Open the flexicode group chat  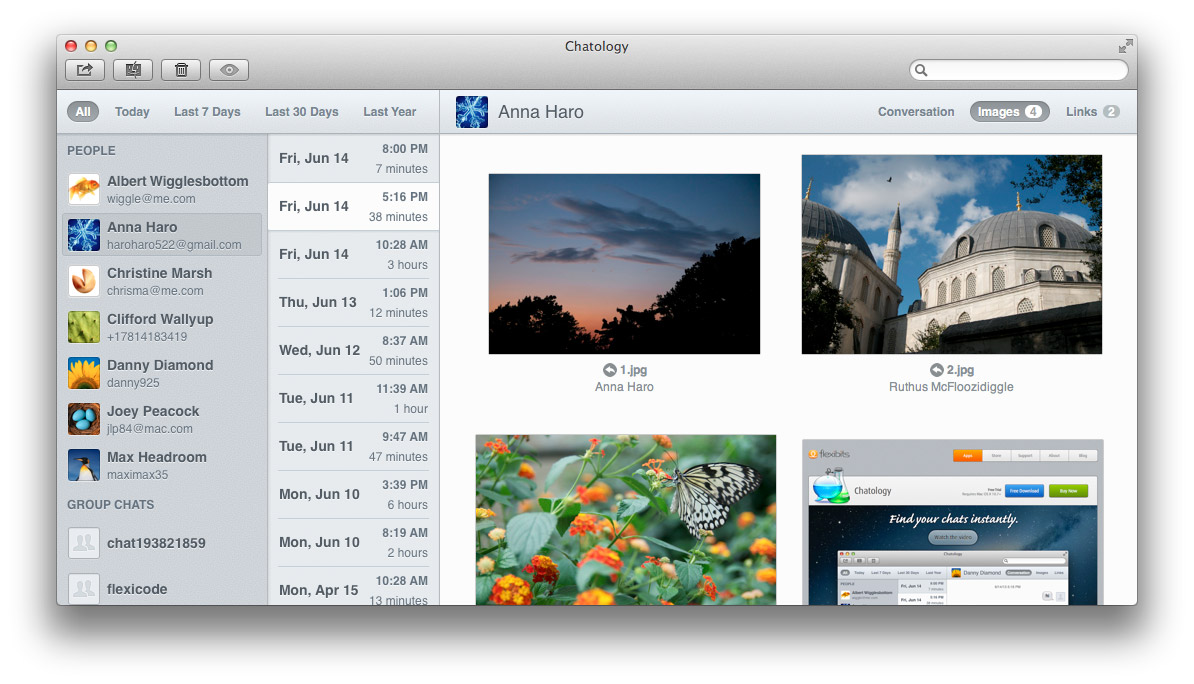[x=137, y=589]
